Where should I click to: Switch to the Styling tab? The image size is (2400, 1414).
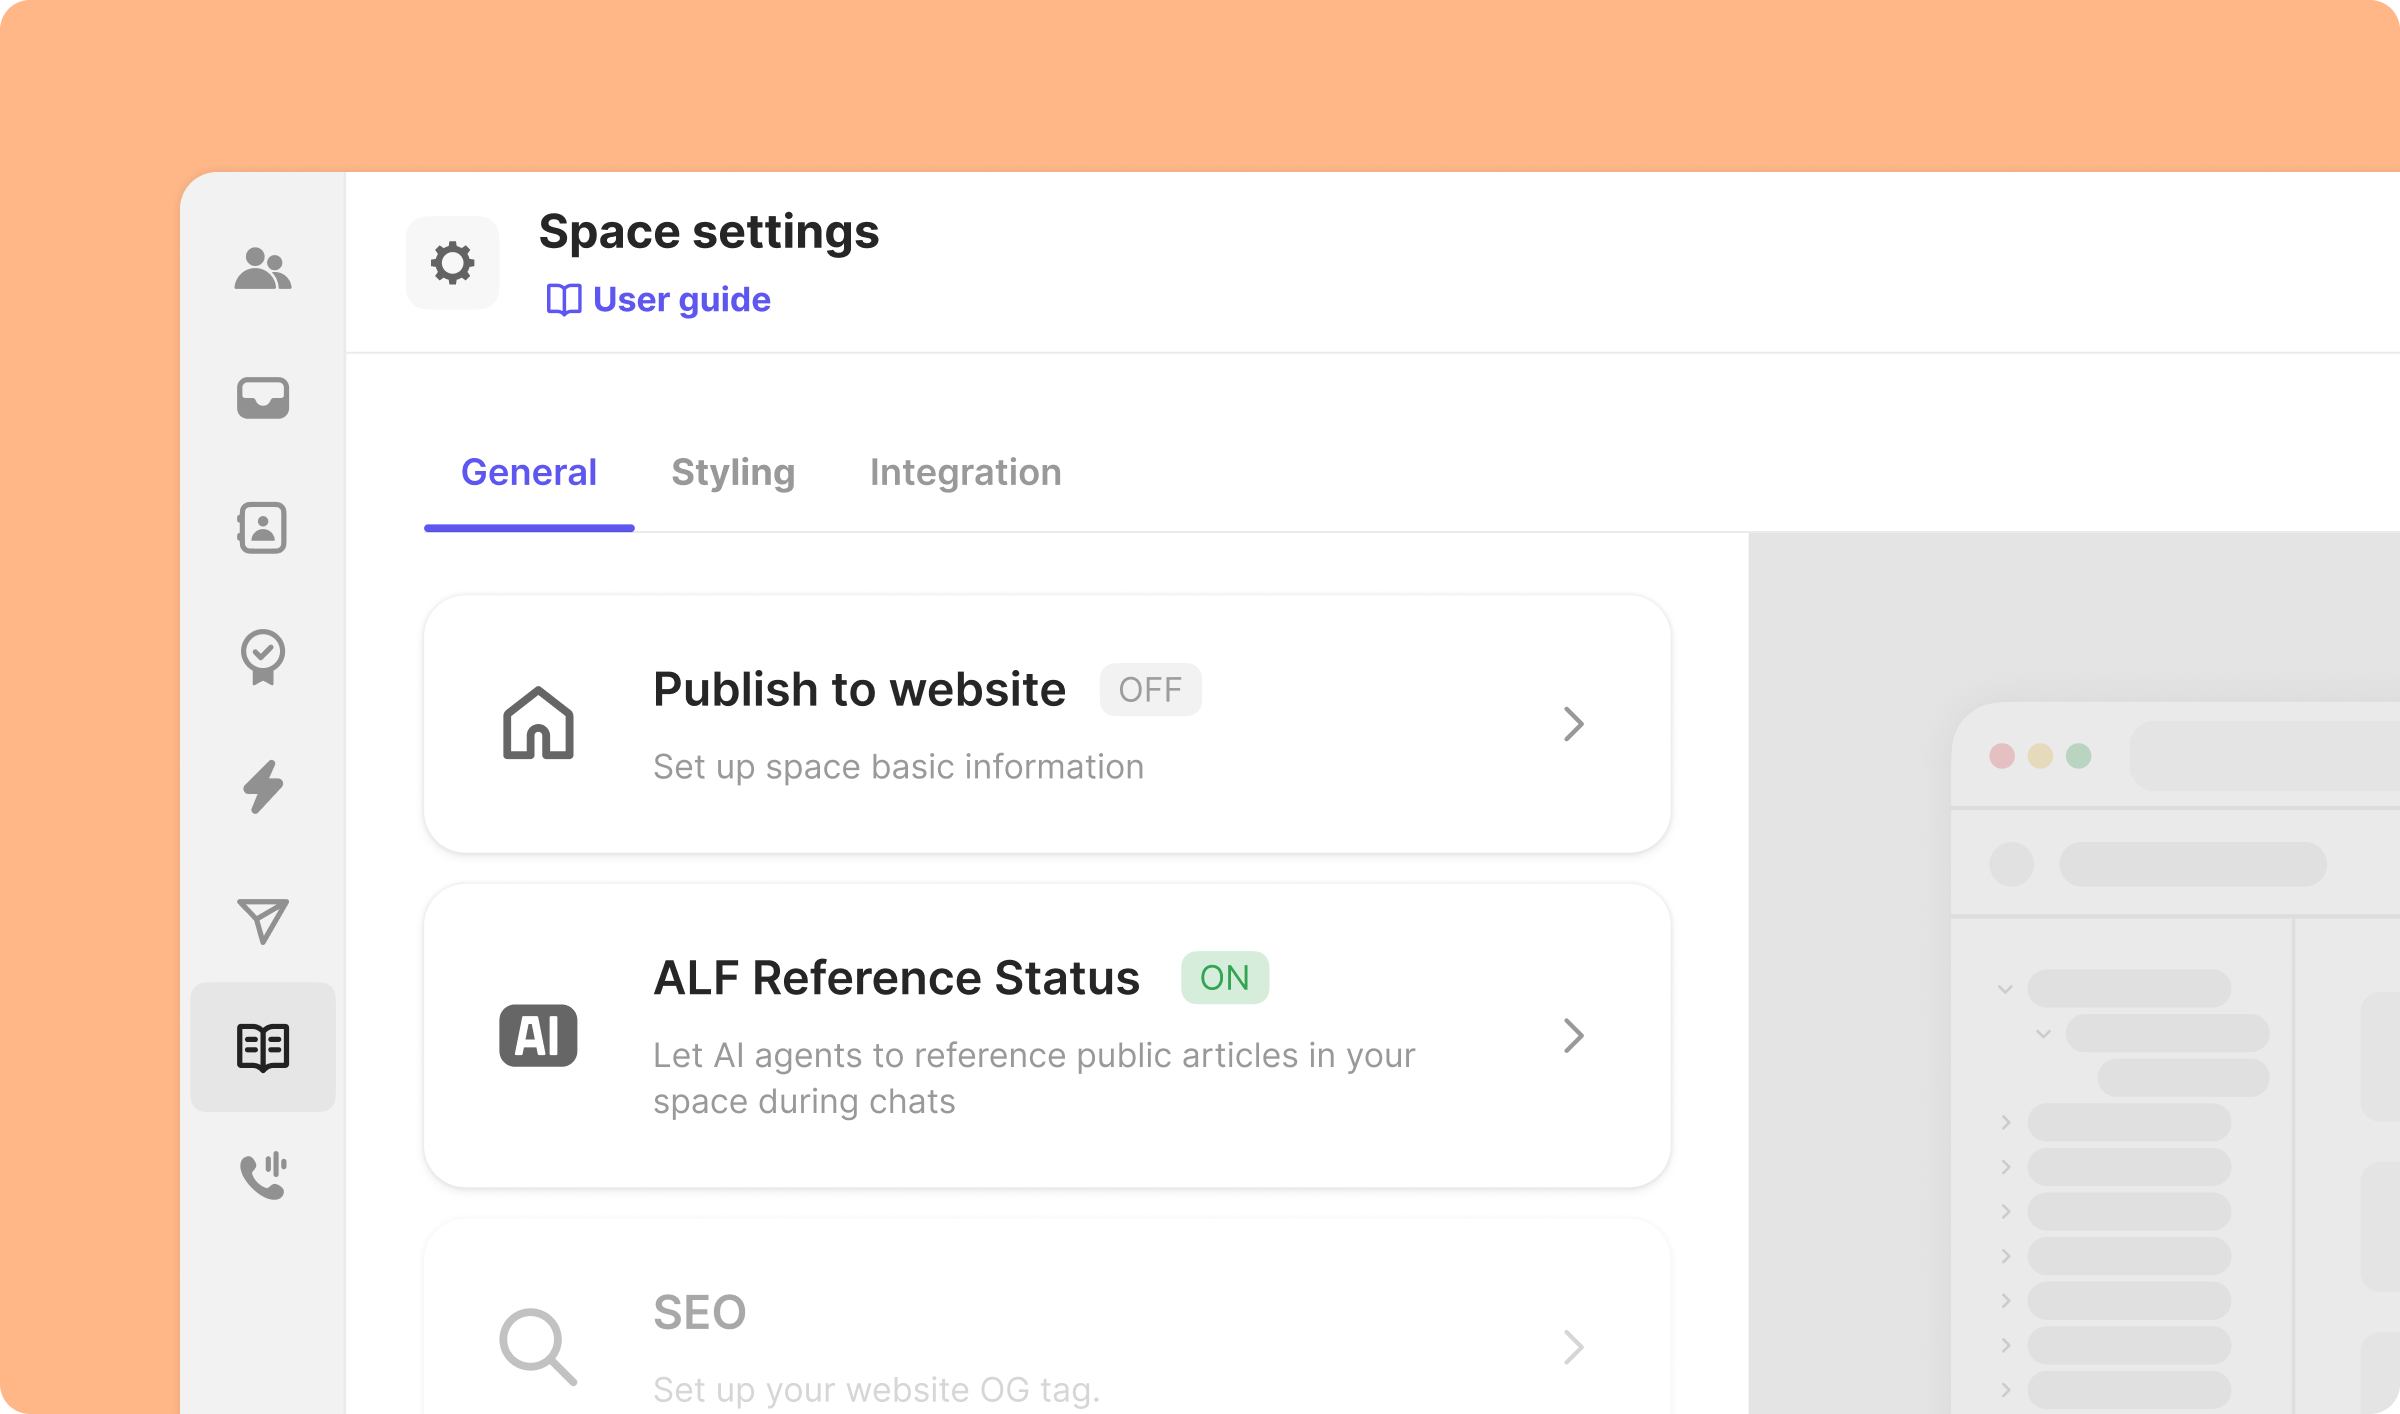tap(733, 472)
